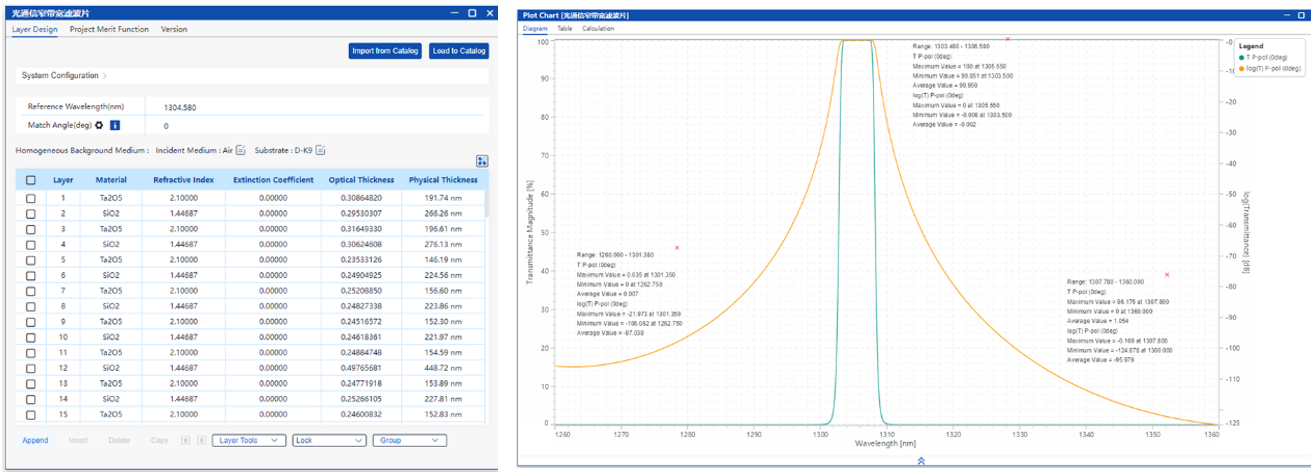Open the Lock dropdown
The image size is (1312, 472).
[x=328, y=440]
